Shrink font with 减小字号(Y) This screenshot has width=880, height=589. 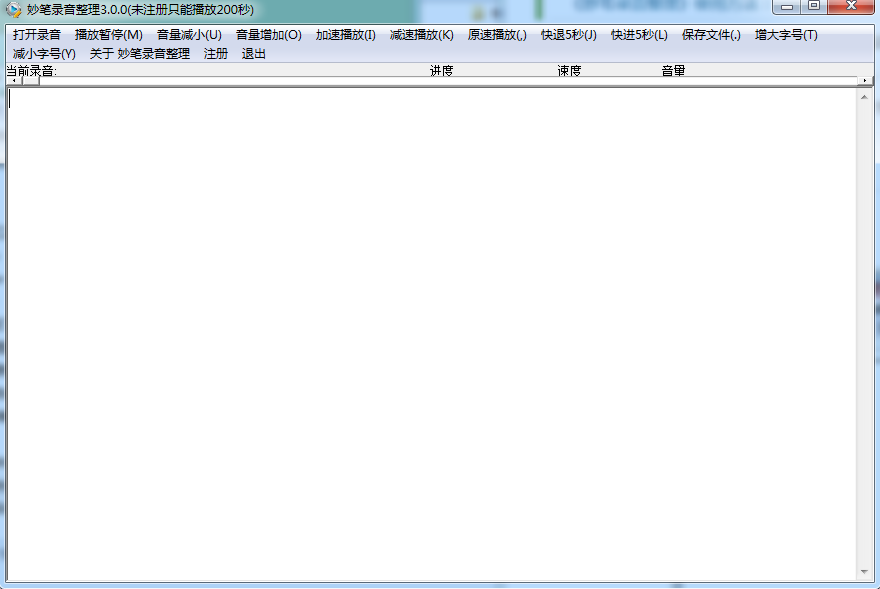pos(44,54)
